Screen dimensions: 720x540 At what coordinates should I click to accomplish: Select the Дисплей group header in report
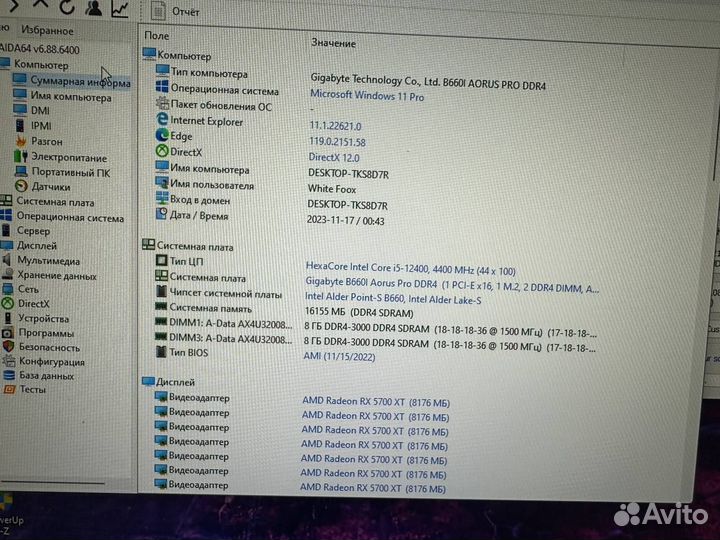tap(168, 382)
